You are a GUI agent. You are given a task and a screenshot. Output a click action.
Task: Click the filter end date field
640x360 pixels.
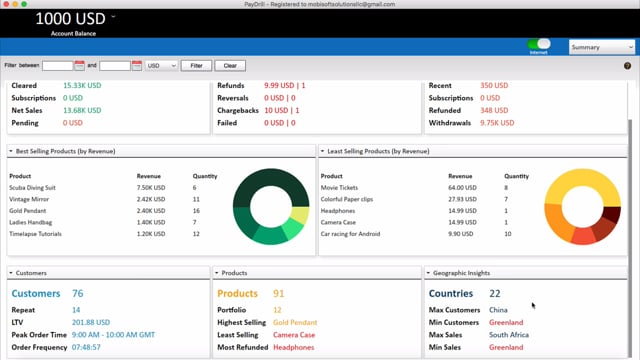(x=115, y=66)
